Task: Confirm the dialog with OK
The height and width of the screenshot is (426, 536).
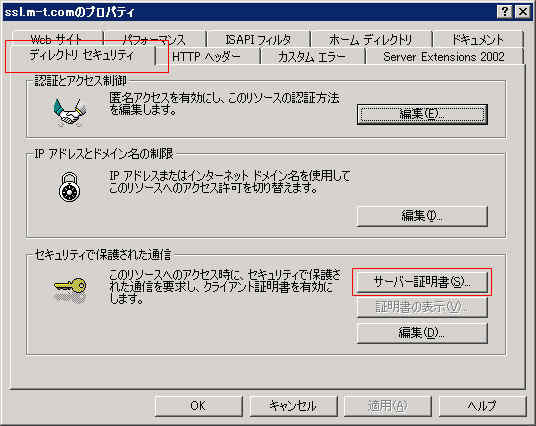Action: point(198,406)
